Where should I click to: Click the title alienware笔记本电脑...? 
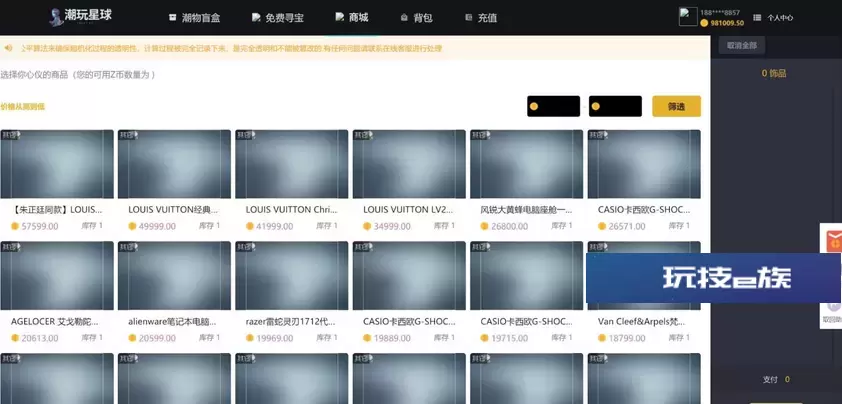[x=172, y=322]
